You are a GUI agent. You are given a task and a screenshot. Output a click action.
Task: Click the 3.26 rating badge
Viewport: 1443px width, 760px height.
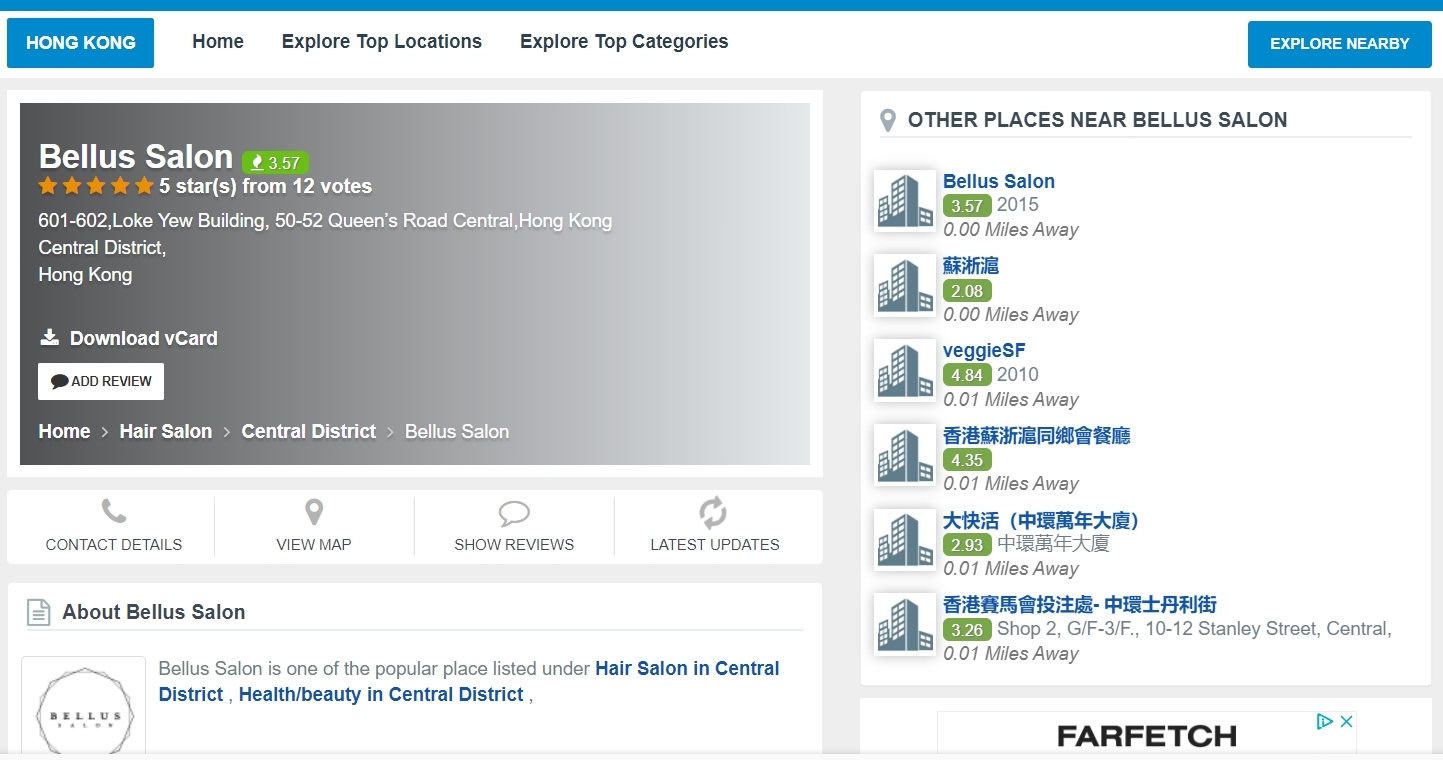(x=967, y=630)
